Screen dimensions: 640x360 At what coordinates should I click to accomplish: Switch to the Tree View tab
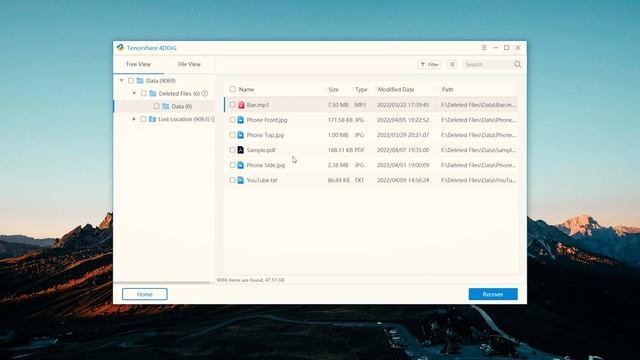138,64
